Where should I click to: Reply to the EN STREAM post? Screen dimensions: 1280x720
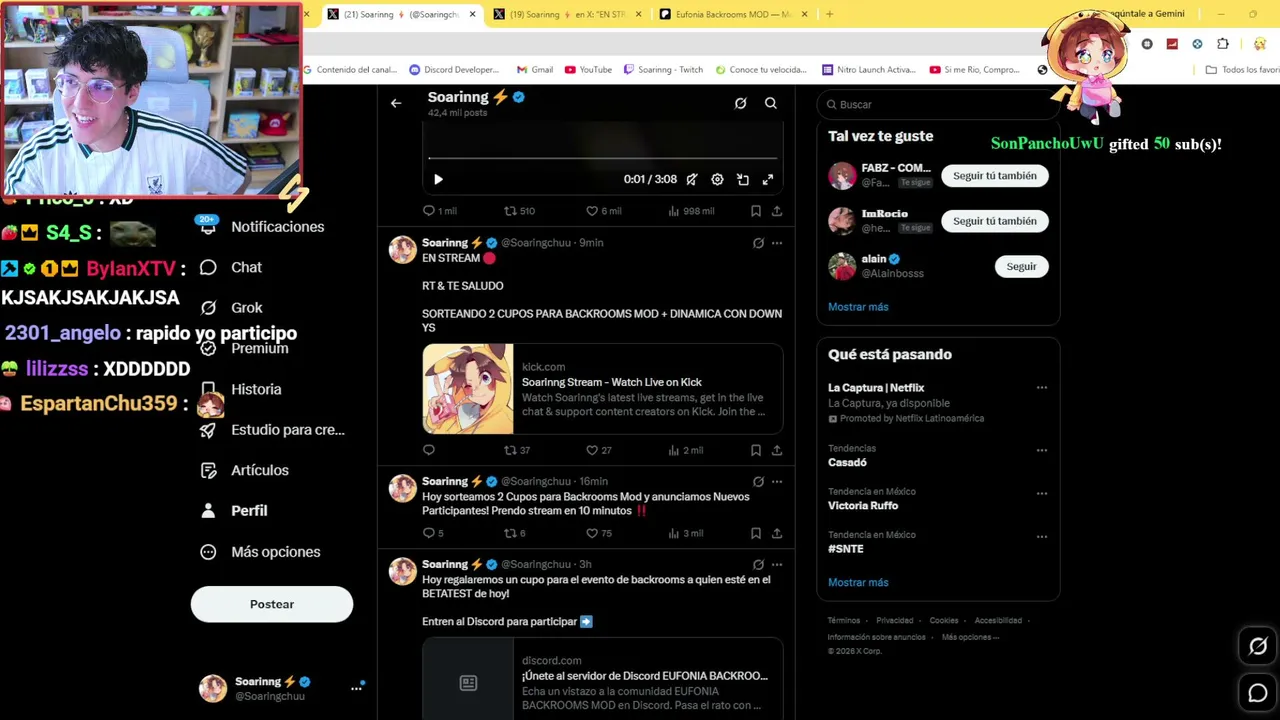tap(429, 450)
